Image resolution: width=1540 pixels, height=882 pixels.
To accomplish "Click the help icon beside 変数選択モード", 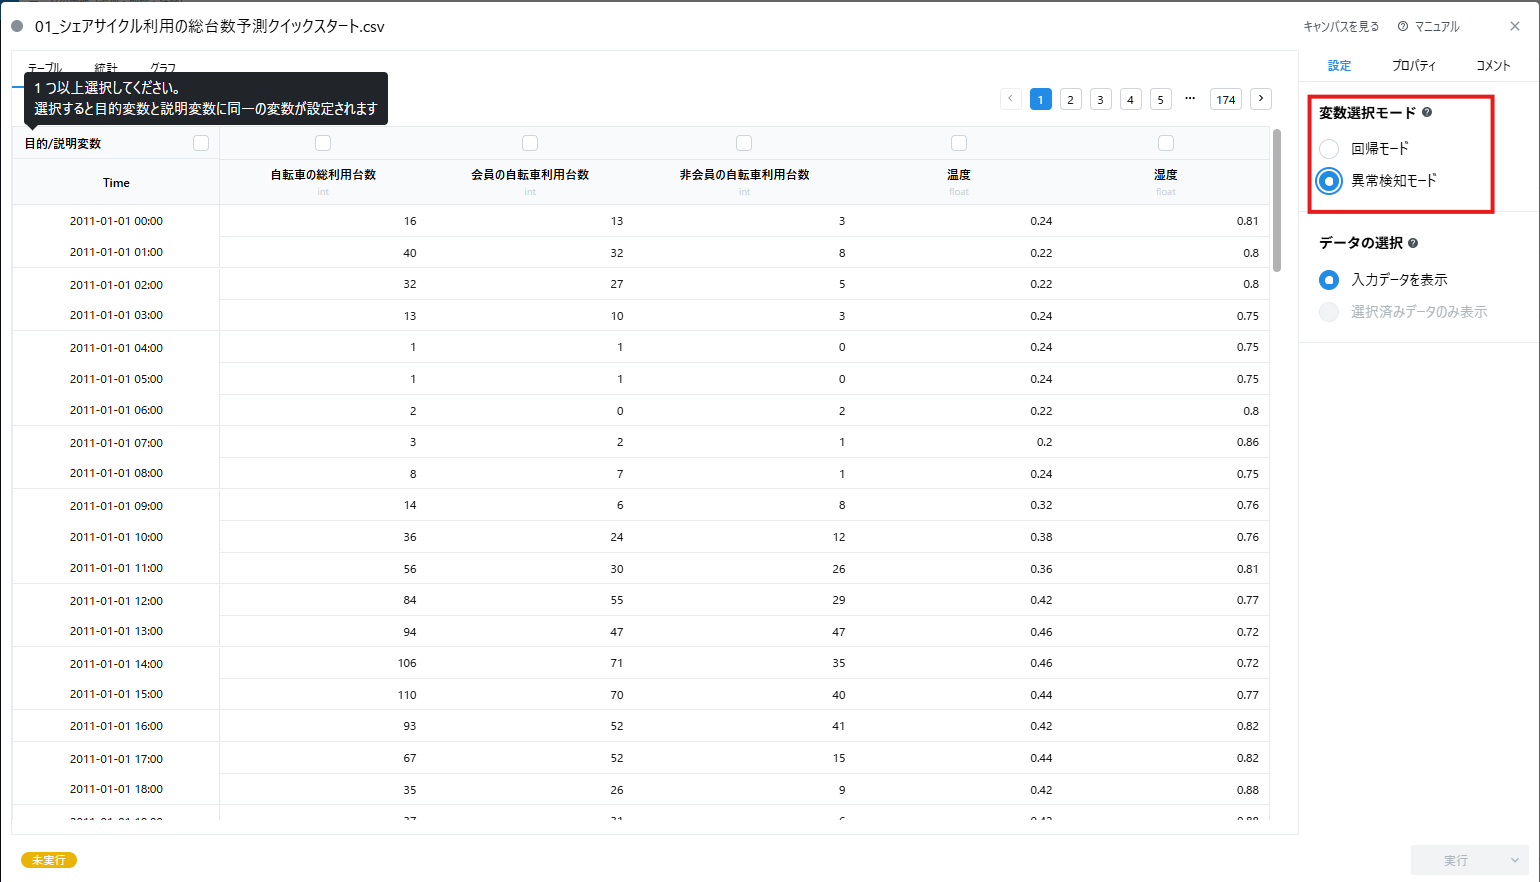I will coord(1427,113).
